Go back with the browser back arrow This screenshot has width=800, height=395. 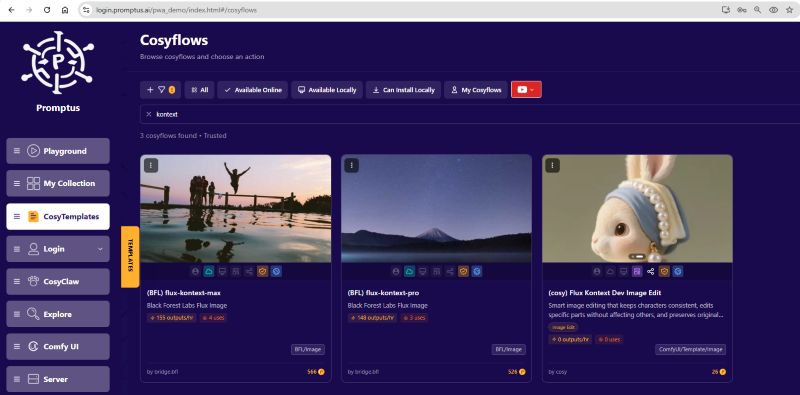pyautogui.click(x=11, y=10)
